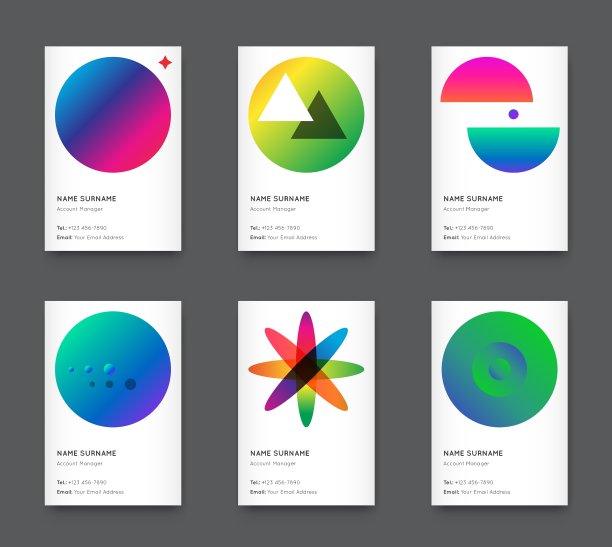Select the teal-blue lower semicircle
Image resolution: width=612 pixels, height=547 pixels.
pyautogui.click(x=513, y=148)
